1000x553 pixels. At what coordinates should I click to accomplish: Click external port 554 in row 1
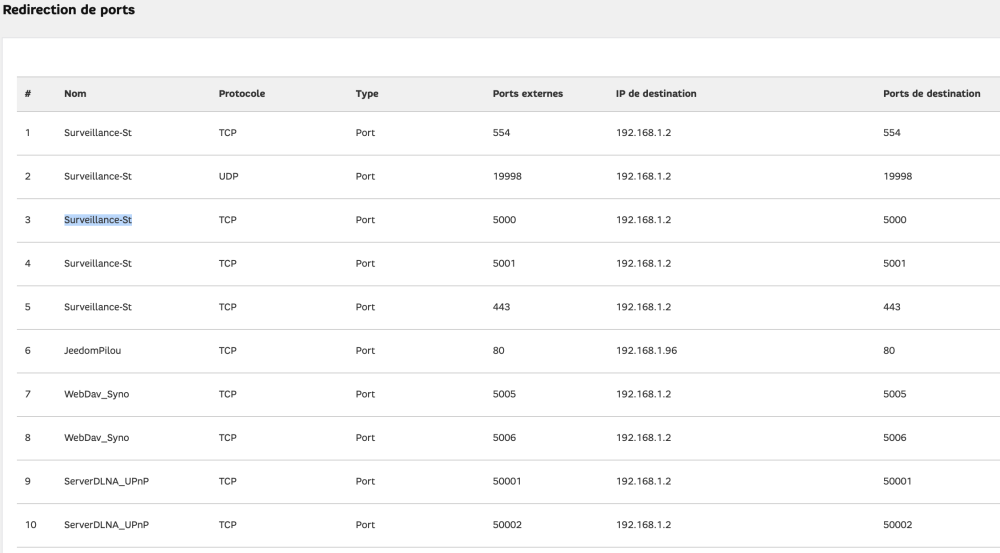[502, 133]
